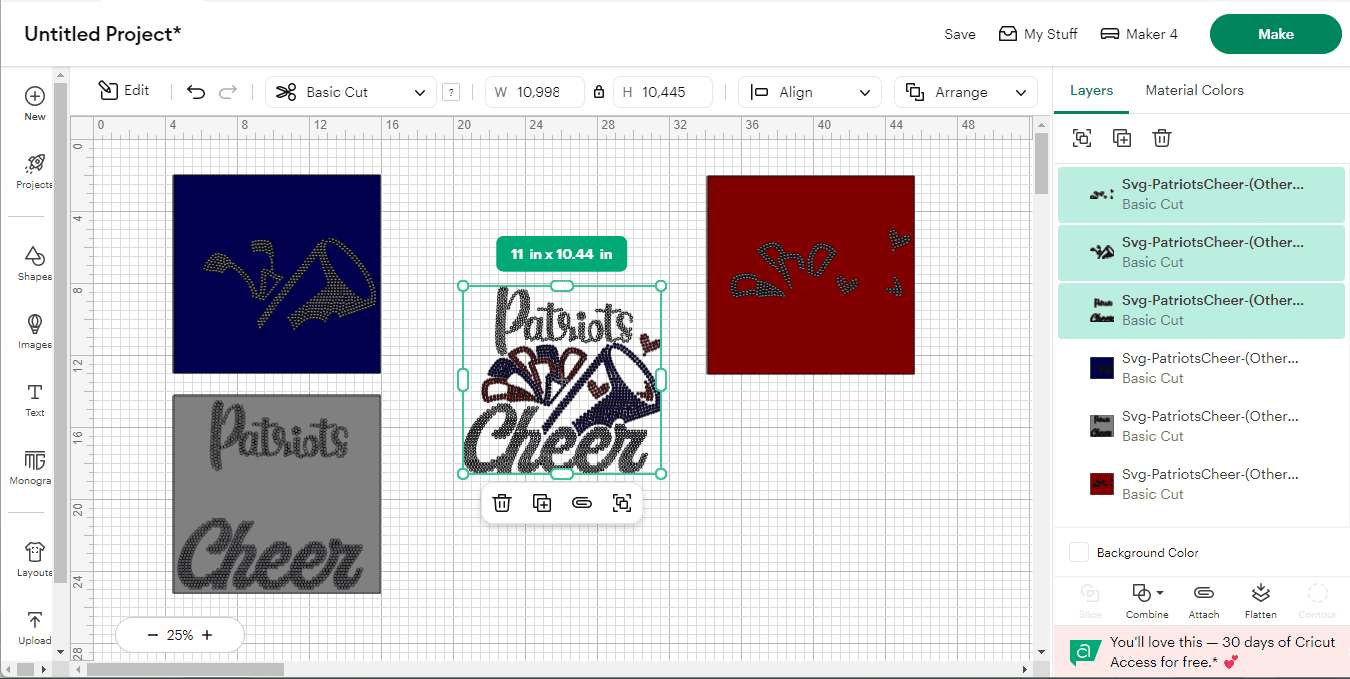This screenshot has height=679, width=1350.
Task: Click the gray Patriots Cheer square on canvas
Action: click(x=277, y=494)
